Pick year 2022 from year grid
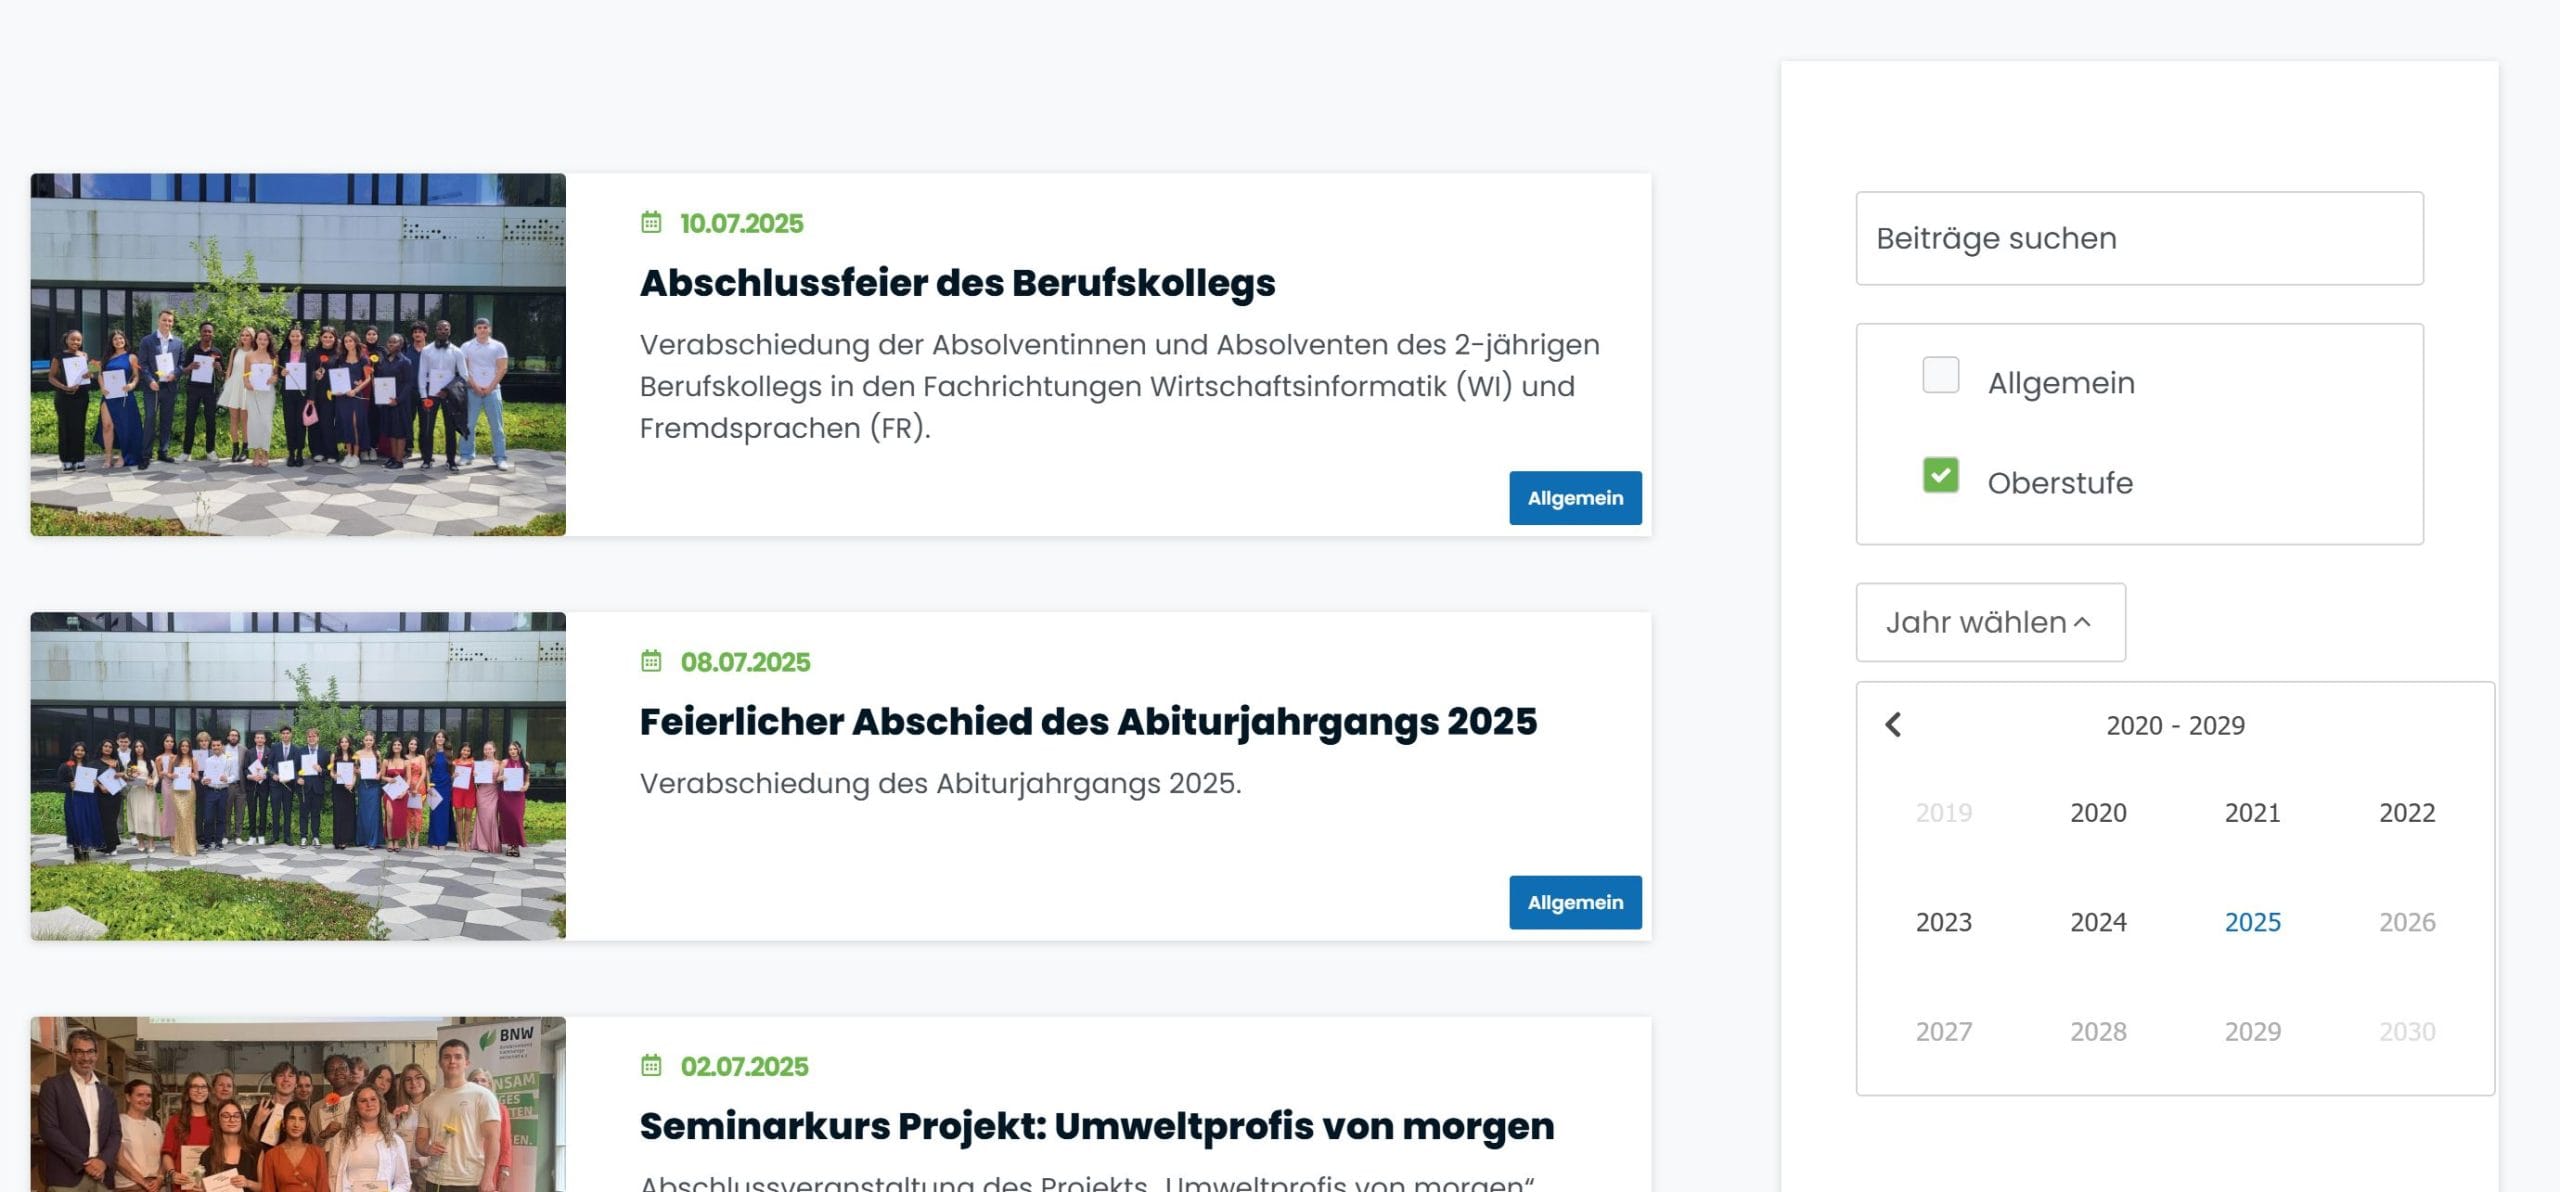This screenshot has height=1192, width=2560. click(x=2406, y=813)
